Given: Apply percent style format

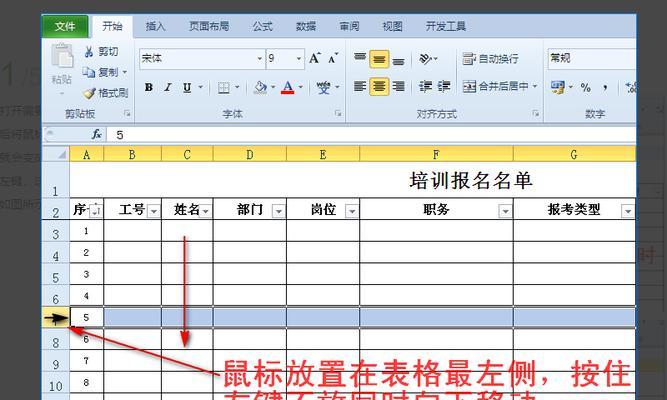Looking at the screenshot, I should 586,88.
